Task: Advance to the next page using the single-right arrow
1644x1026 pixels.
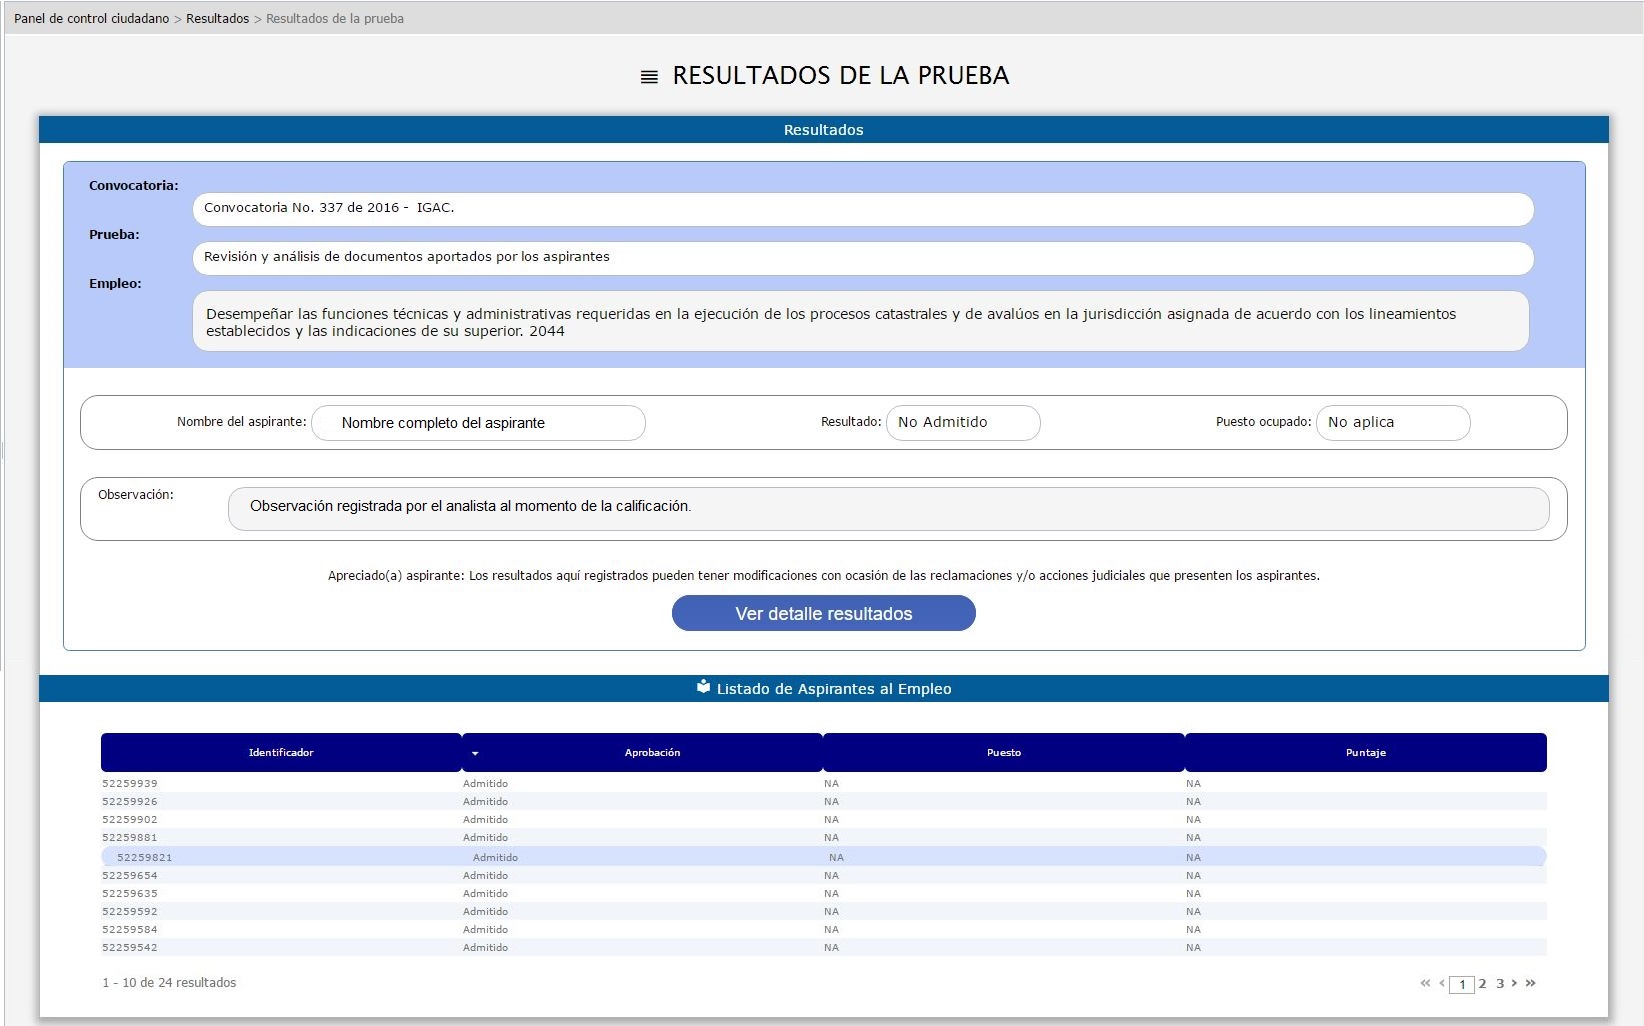Action: point(1514,984)
